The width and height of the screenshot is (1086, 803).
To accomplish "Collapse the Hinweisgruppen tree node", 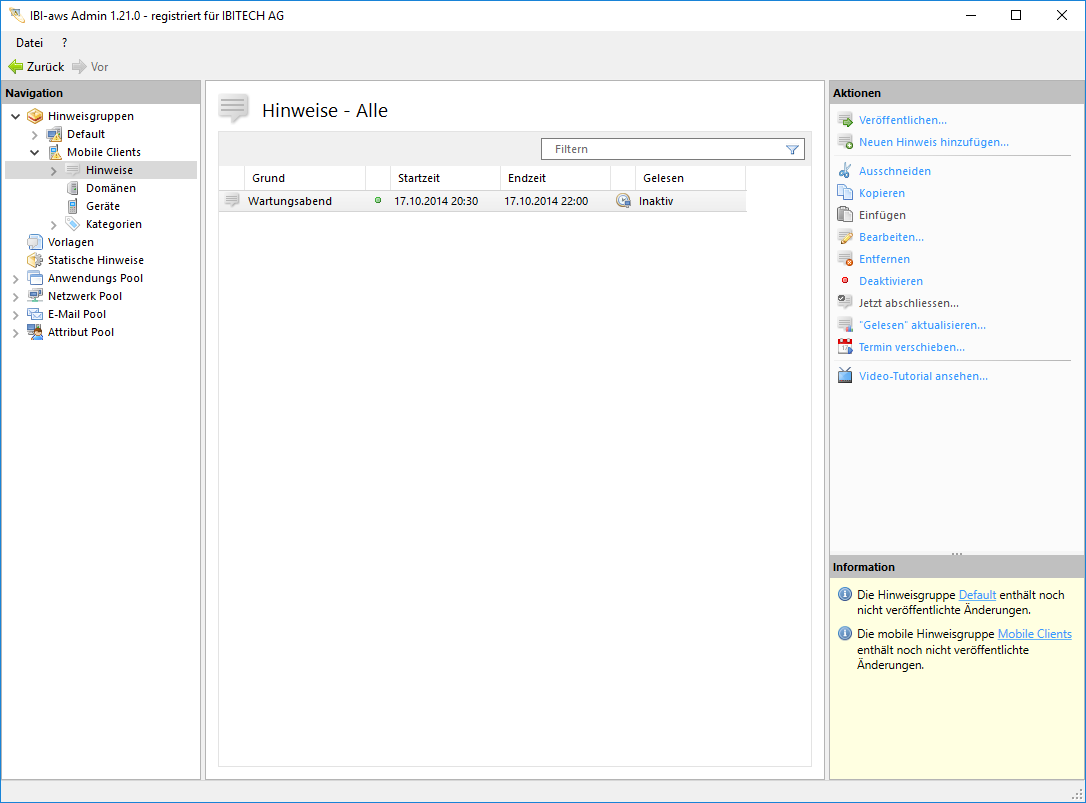I will tap(15, 116).
